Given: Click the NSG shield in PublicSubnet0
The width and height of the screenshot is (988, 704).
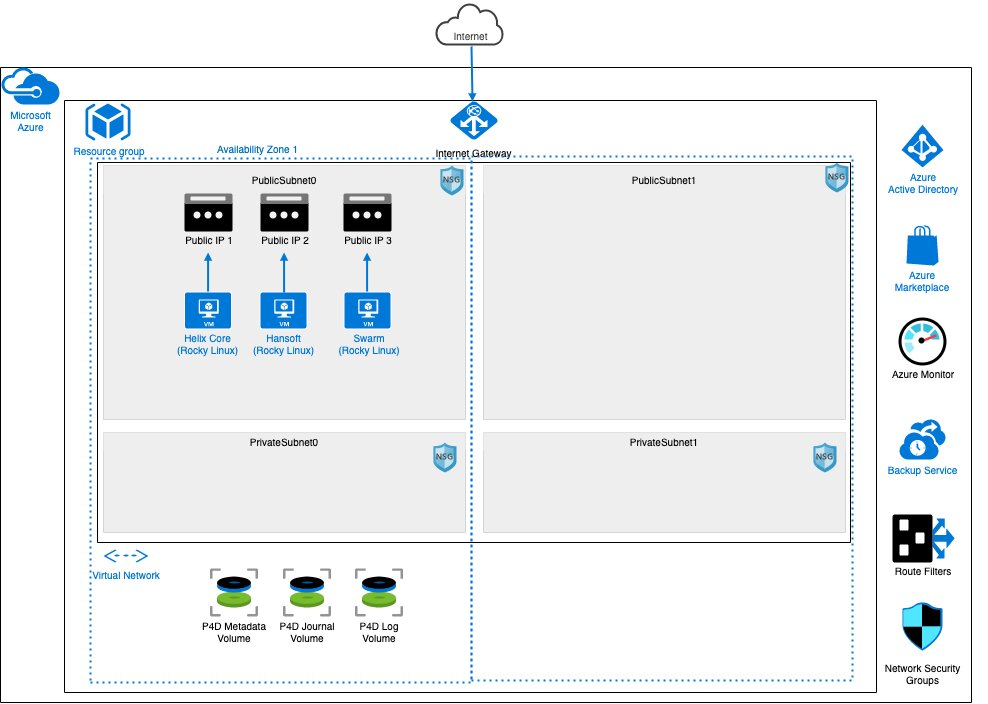Looking at the screenshot, I should click(x=451, y=180).
